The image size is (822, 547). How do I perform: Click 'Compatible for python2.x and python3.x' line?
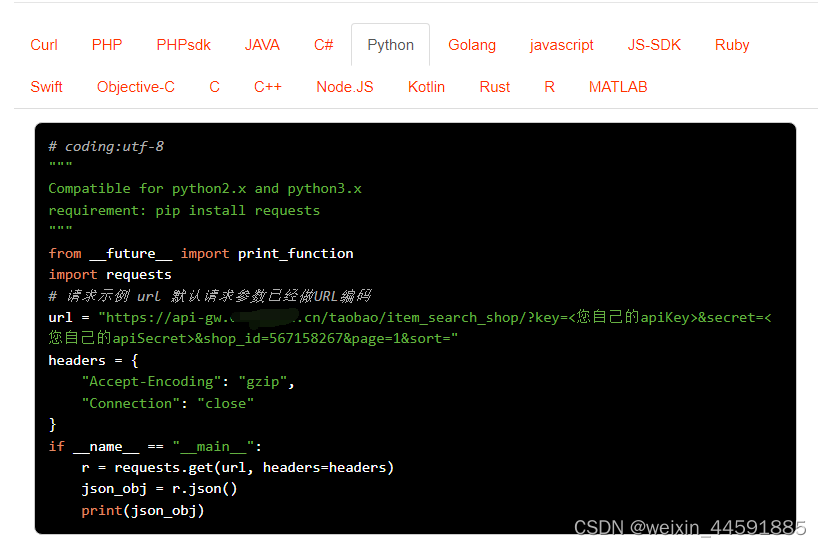(x=205, y=189)
